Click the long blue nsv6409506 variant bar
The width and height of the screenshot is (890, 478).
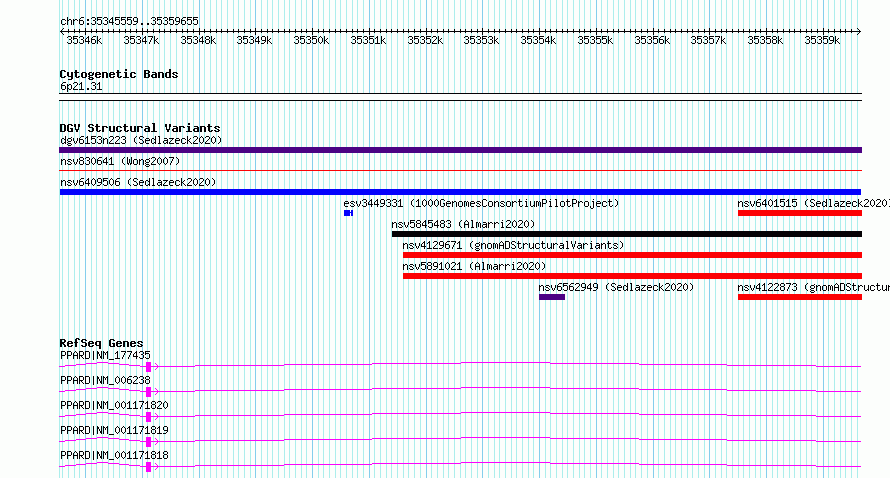tap(460, 192)
